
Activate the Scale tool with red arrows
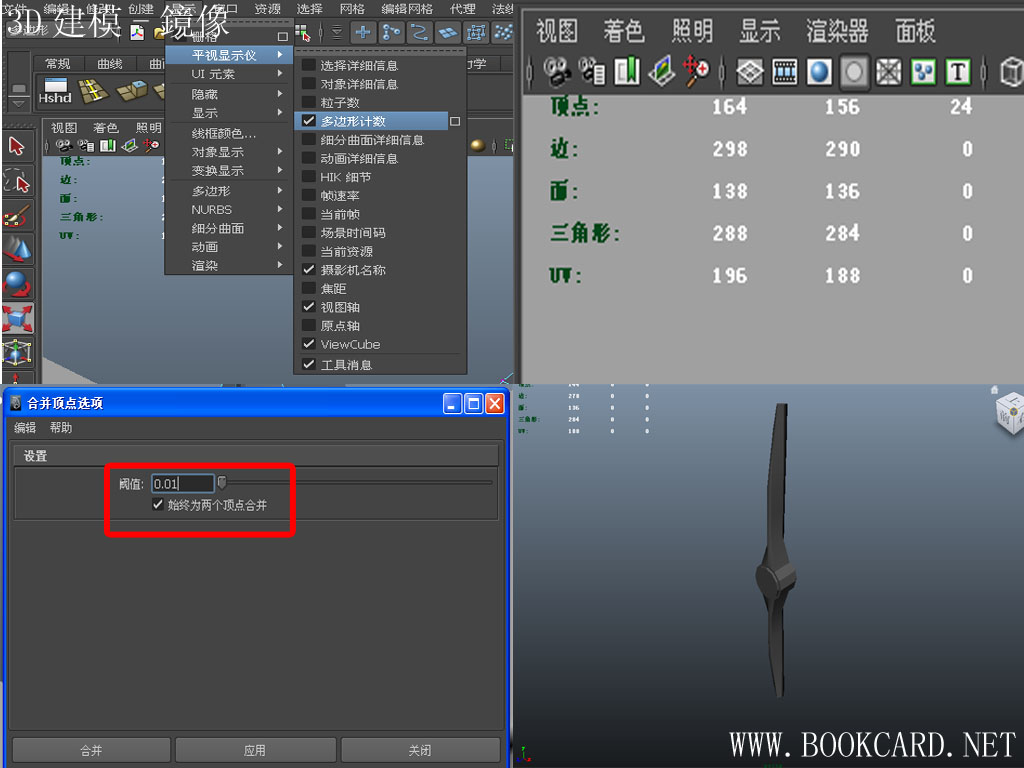17,319
